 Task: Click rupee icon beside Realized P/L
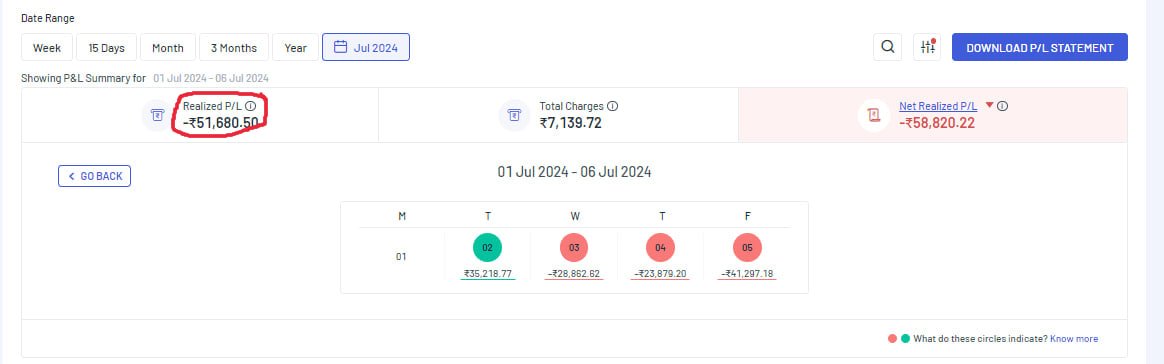[x=157, y=115]
